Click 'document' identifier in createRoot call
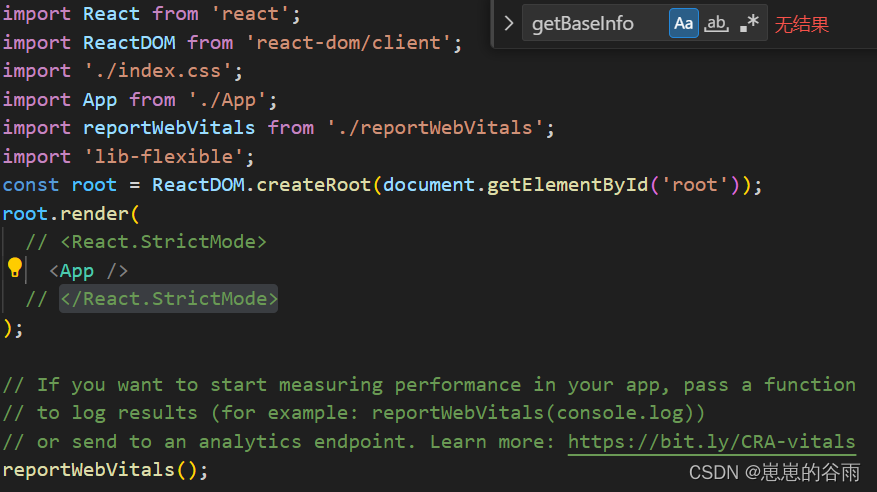 click(x=429, y=185)
